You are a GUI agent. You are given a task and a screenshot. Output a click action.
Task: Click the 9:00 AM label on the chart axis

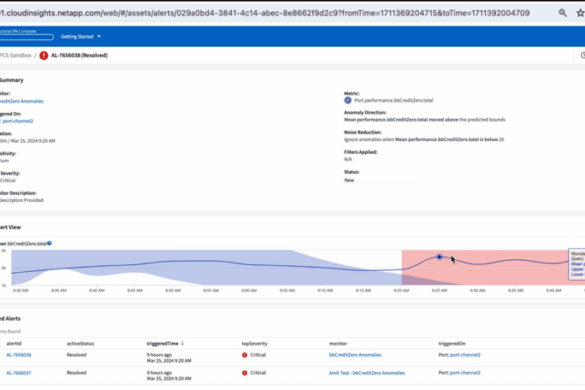click(249, 290)
